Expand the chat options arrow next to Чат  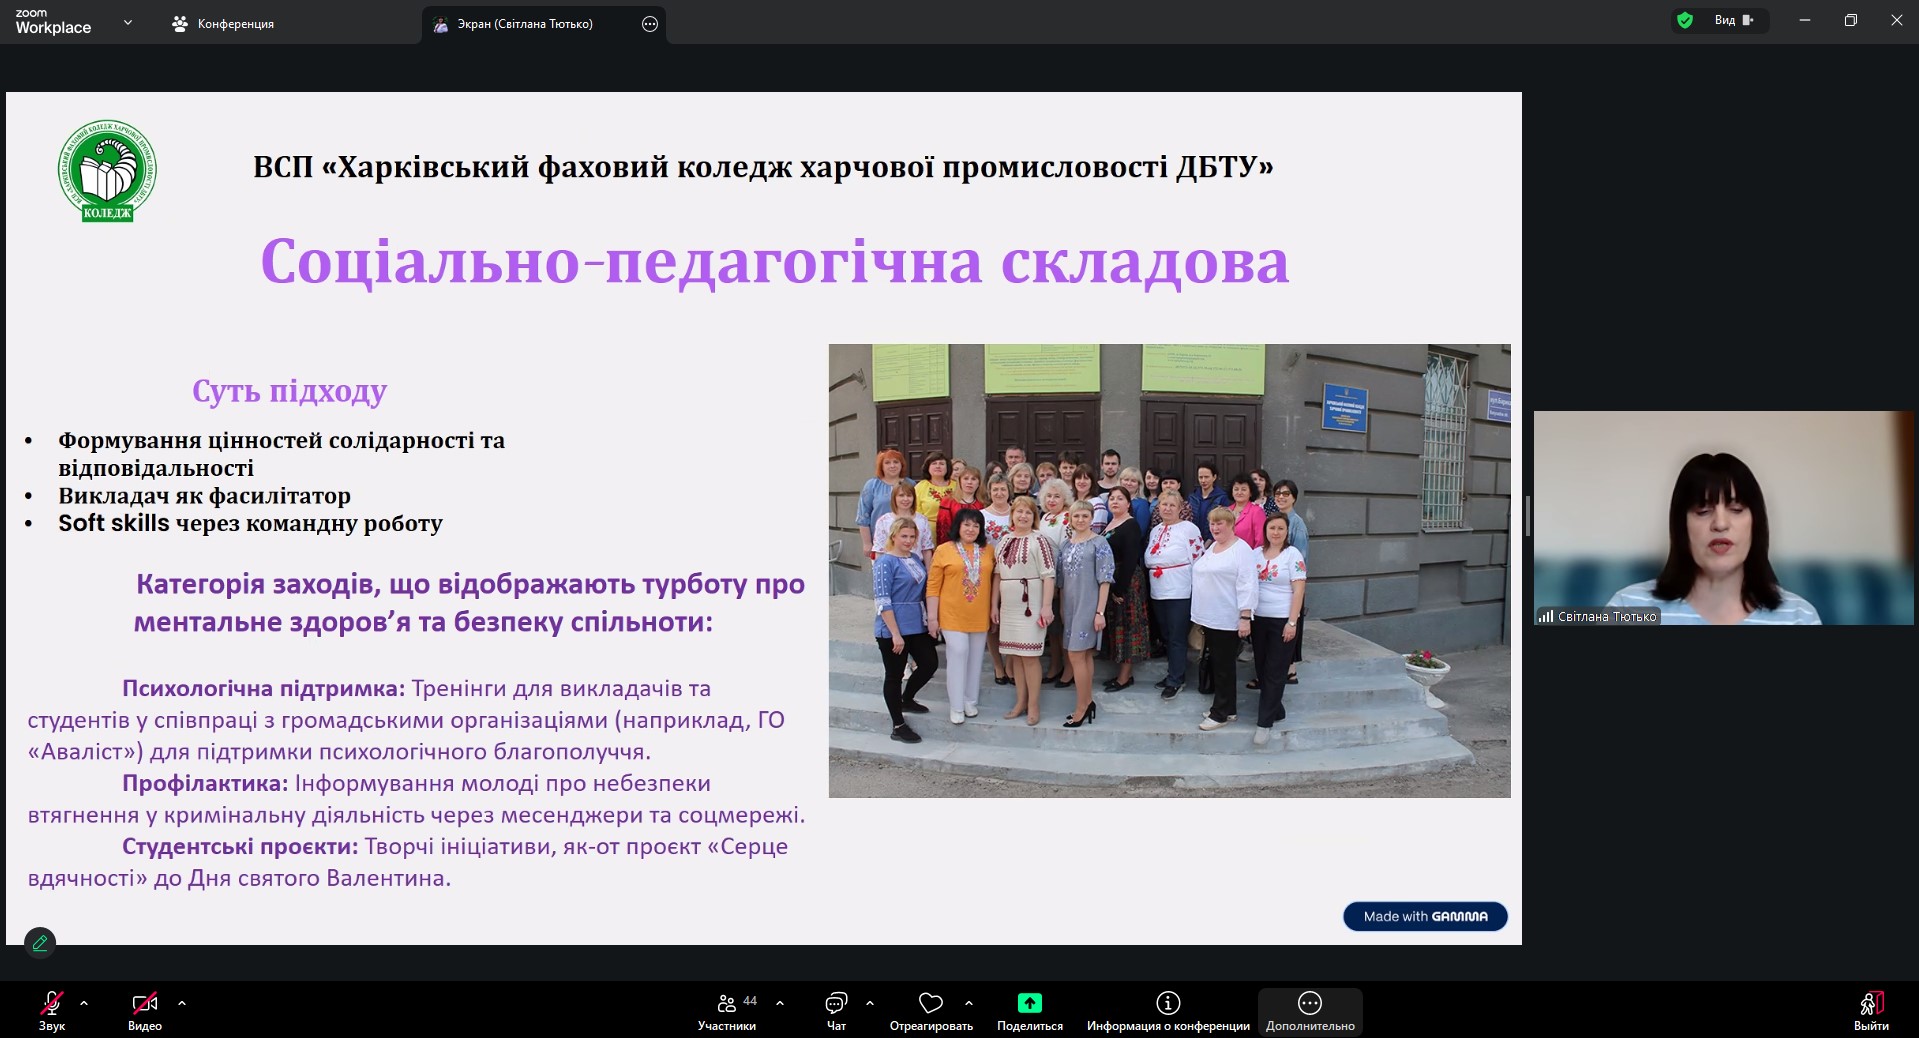870,1002
